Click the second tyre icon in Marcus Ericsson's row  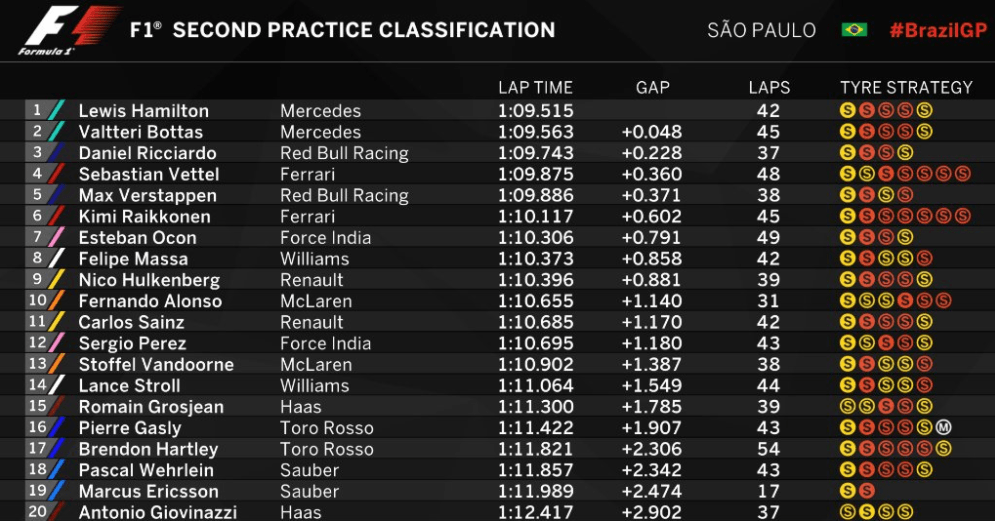(x=866, y=491)
